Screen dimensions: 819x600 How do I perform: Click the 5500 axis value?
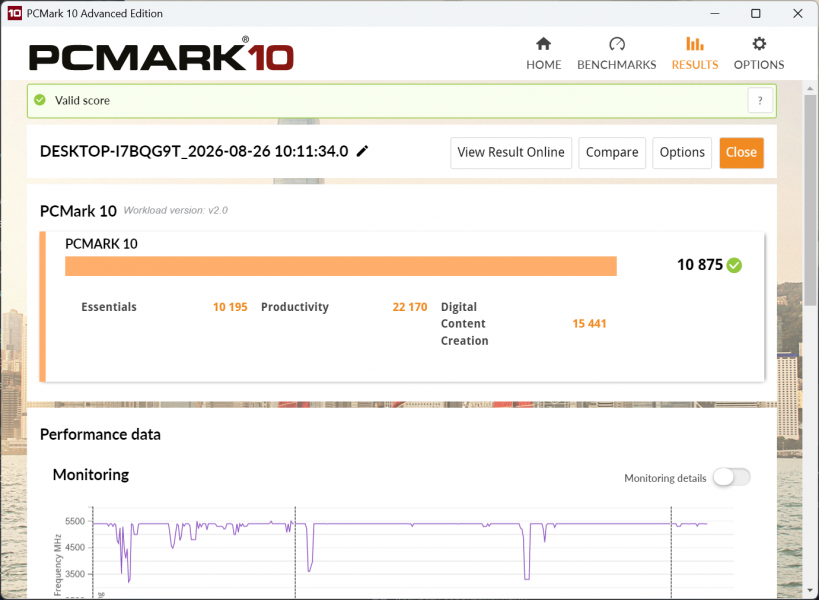pos(75,521)
